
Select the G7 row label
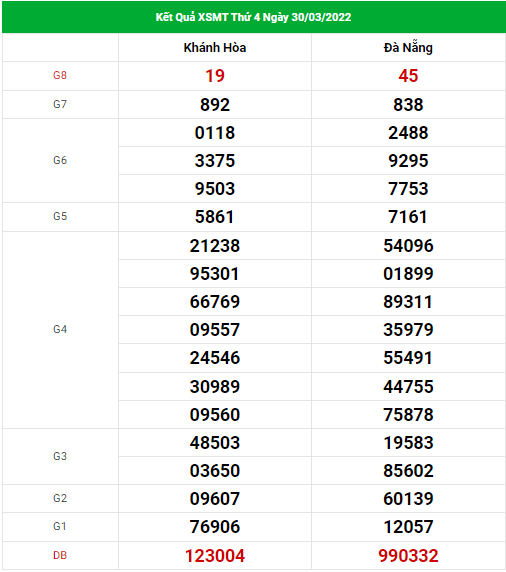(x=60, y=104)
